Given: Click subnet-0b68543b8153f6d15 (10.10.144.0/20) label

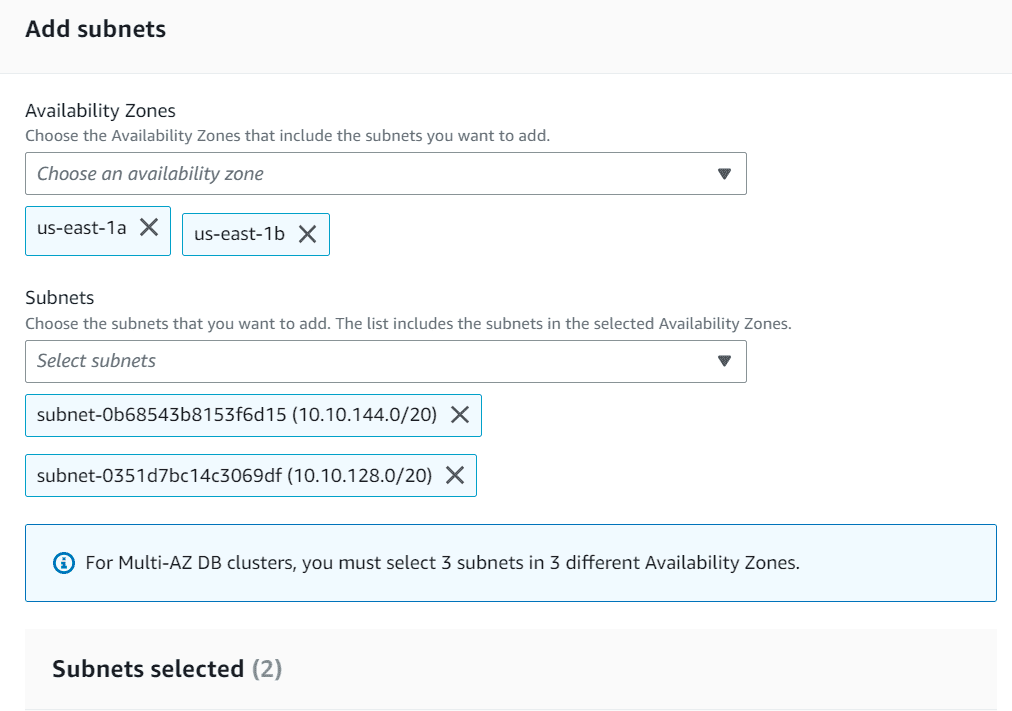Looking at the screenshot, I should [237, 415].
